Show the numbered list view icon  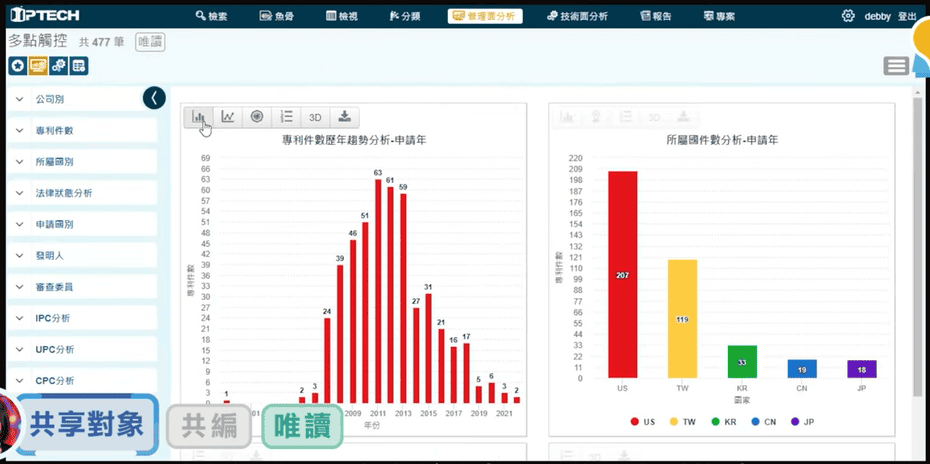pyautogui.click(x=286, y=117)
